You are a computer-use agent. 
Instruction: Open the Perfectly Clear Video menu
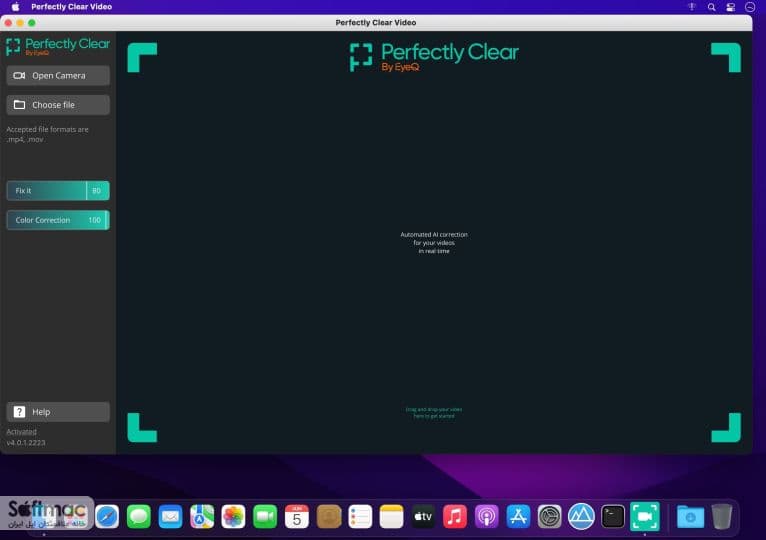coord(71,7)
